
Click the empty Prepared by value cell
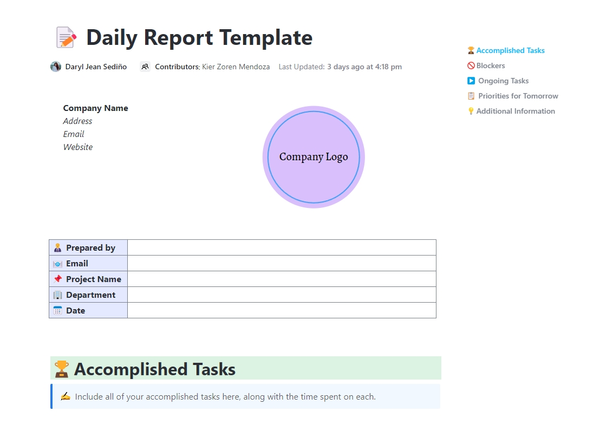(281, 248)
